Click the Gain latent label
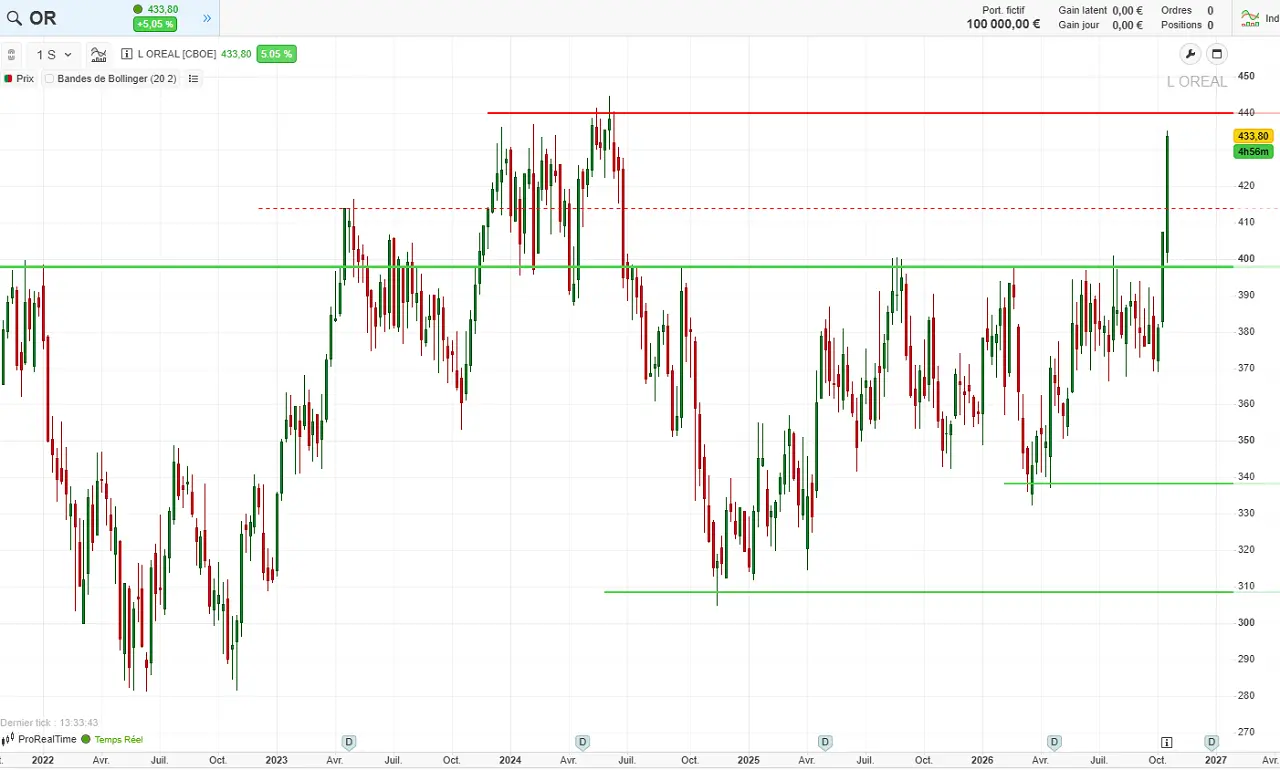The width and height of the screenshot is (1280, 770). pyautogui.click(x=1083, y=10)
